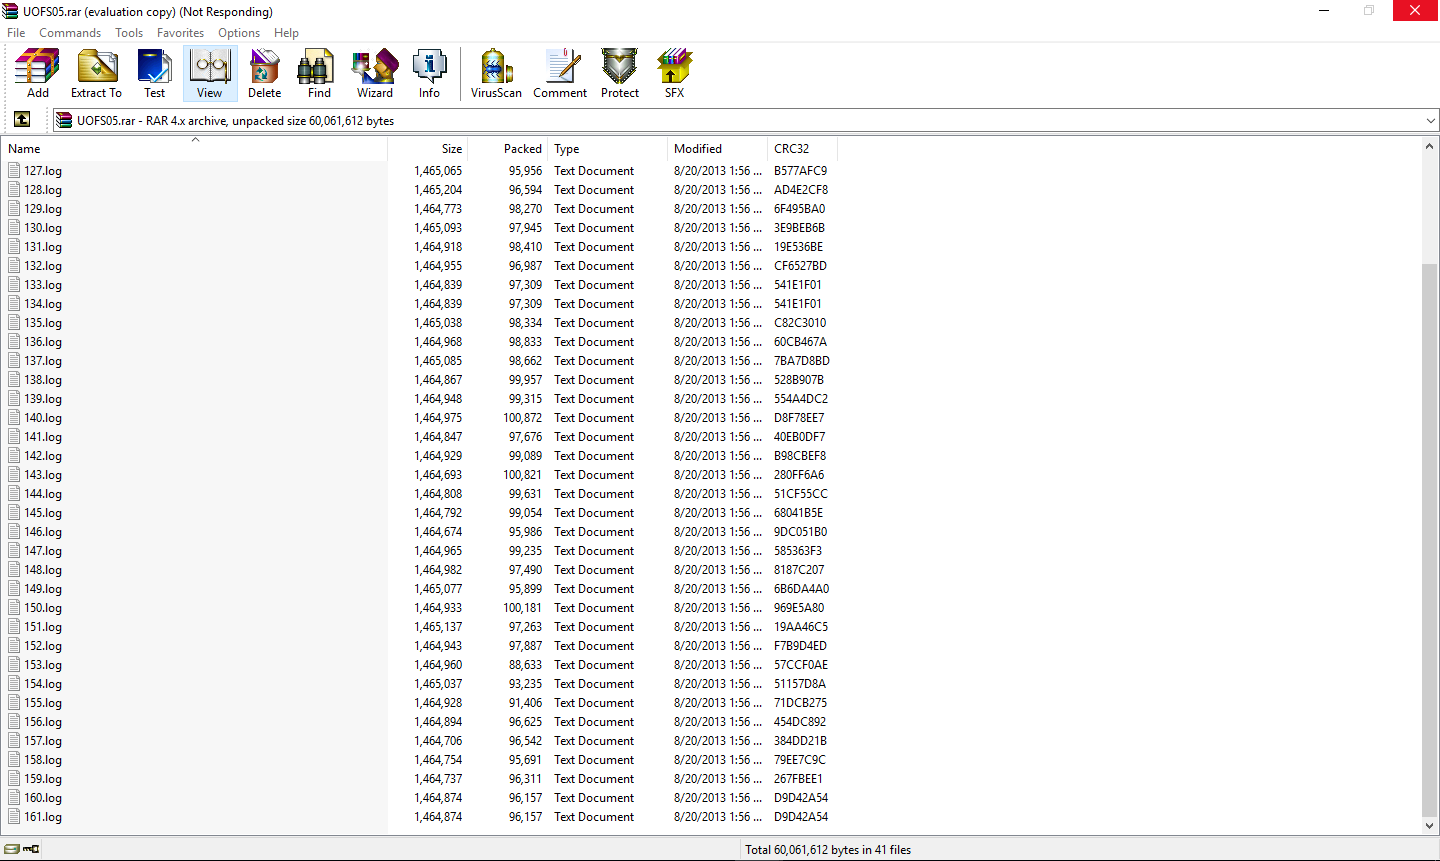This screenshot has height=861, width=1440.
Task: Click the Delete files toolbar icon
Action: 264,74
